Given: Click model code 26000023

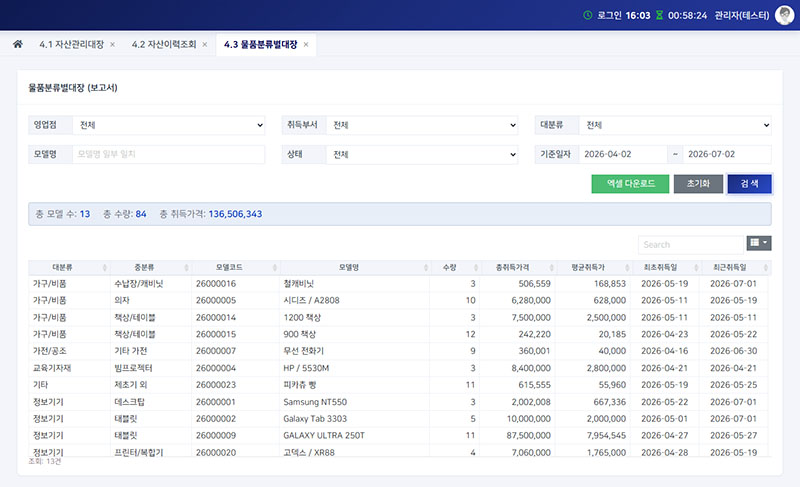Looking at the screenshot, I should pyautogui.click(x=216, y=385).
